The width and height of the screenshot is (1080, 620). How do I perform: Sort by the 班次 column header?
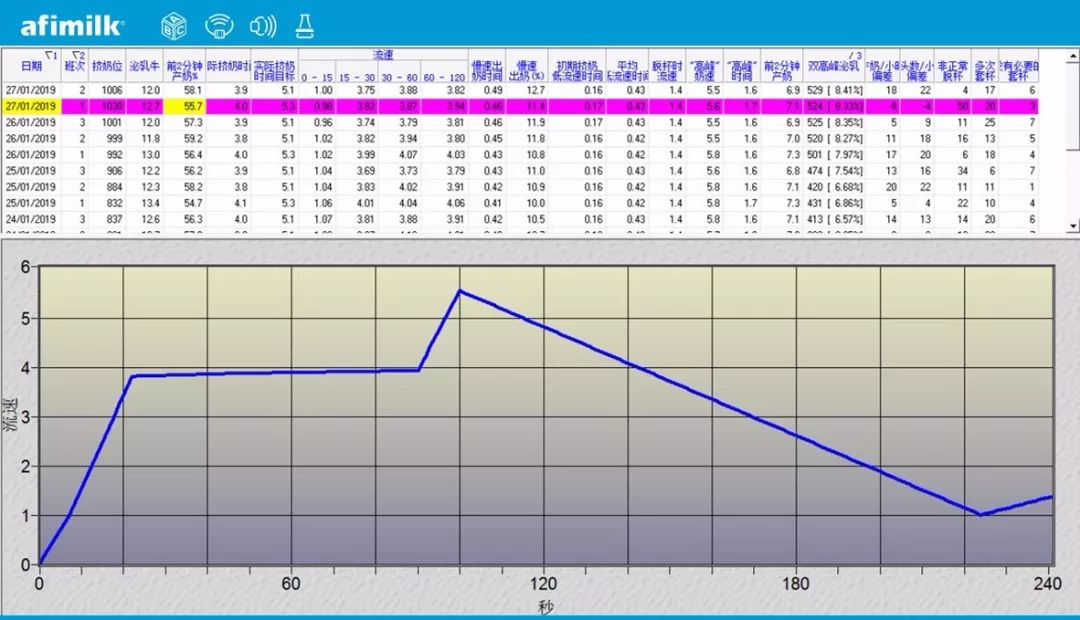(x=75, y=66)
